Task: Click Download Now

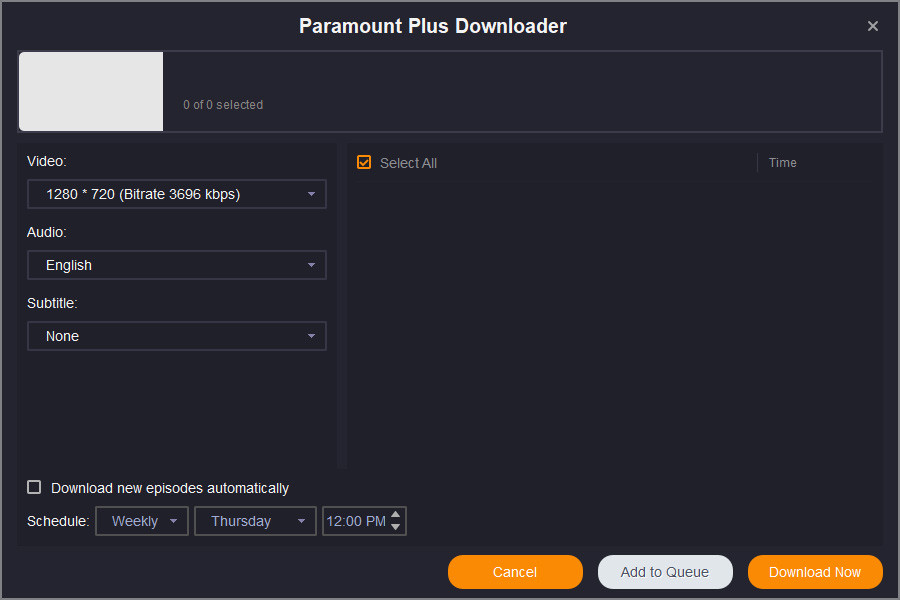Action: pos(815,572)
